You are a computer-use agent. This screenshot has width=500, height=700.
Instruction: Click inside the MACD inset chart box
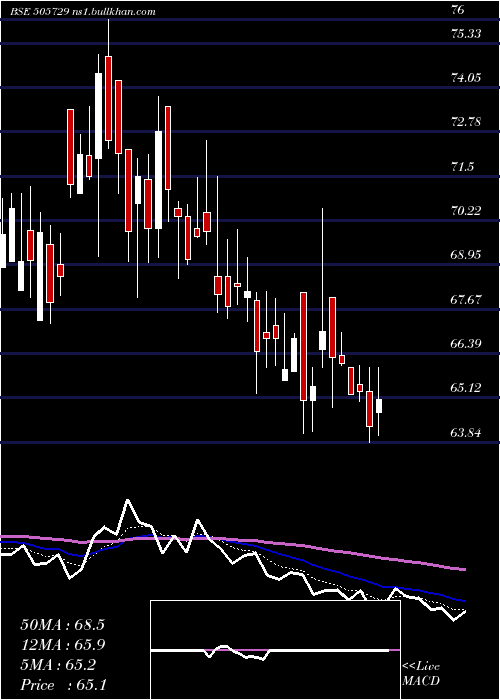pos(275,650)
